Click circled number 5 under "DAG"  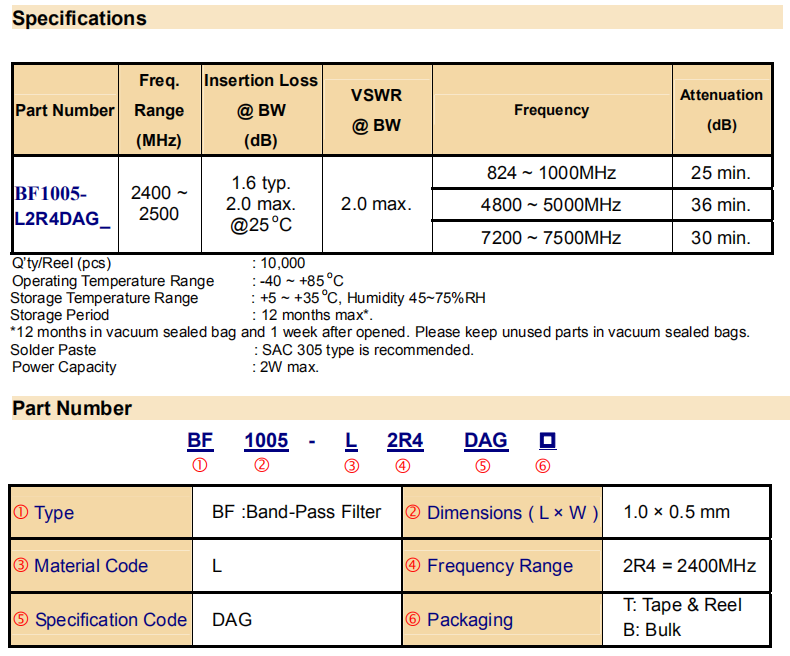point(483,466)
